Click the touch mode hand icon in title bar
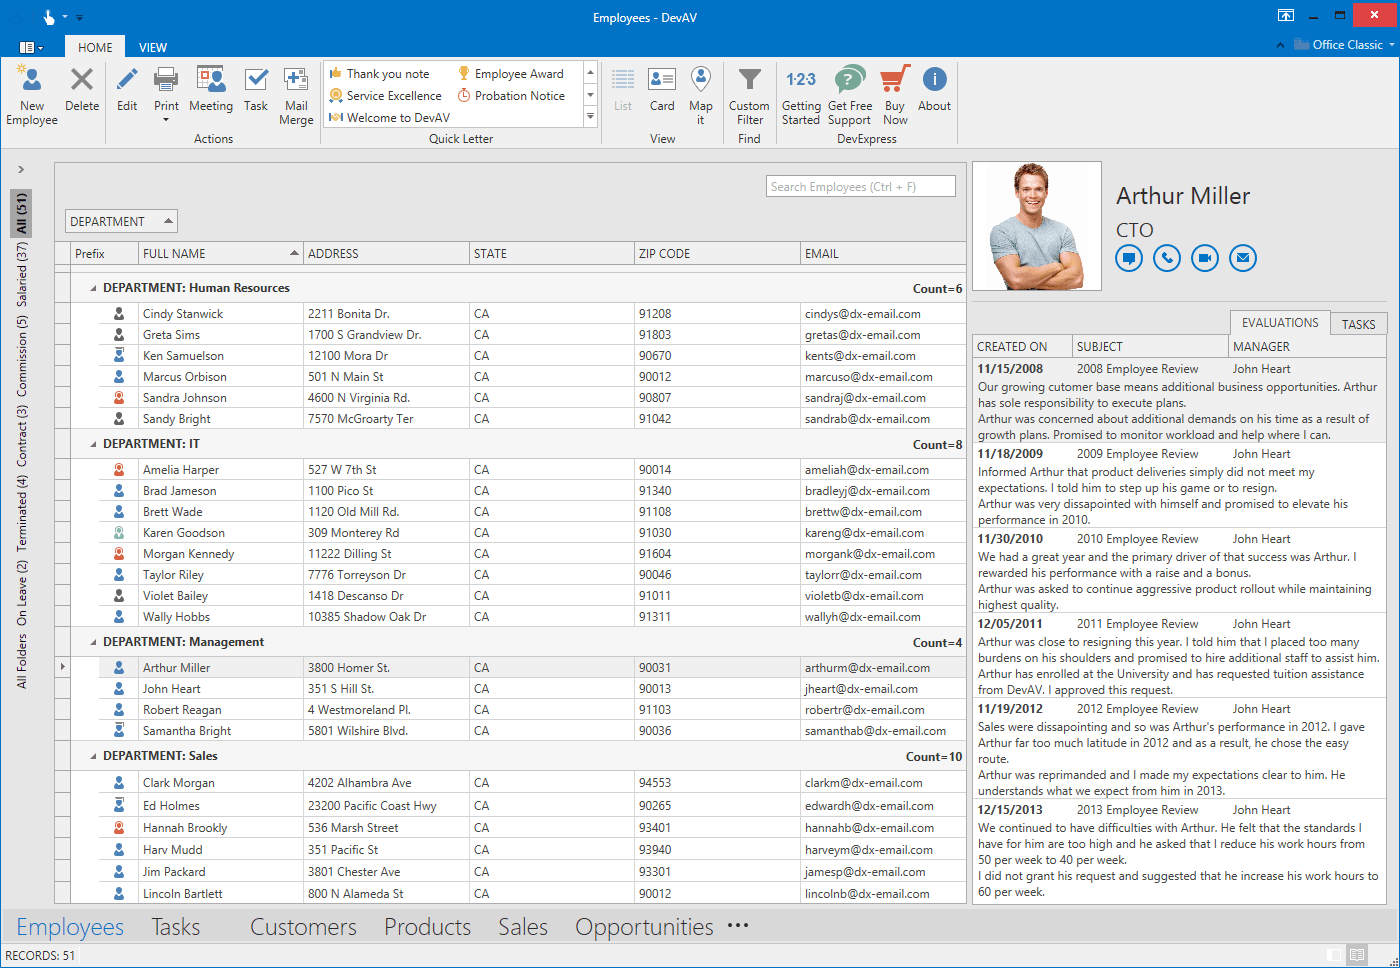 48,17
